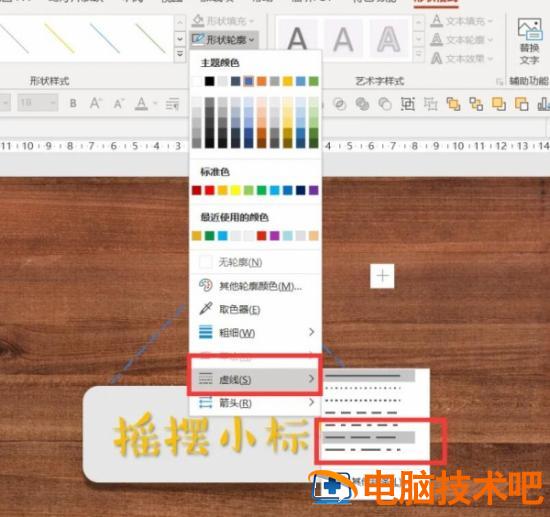Click the chevron on the 粗细 row
This screenshot has width=550, height=517.
point(311,332)
